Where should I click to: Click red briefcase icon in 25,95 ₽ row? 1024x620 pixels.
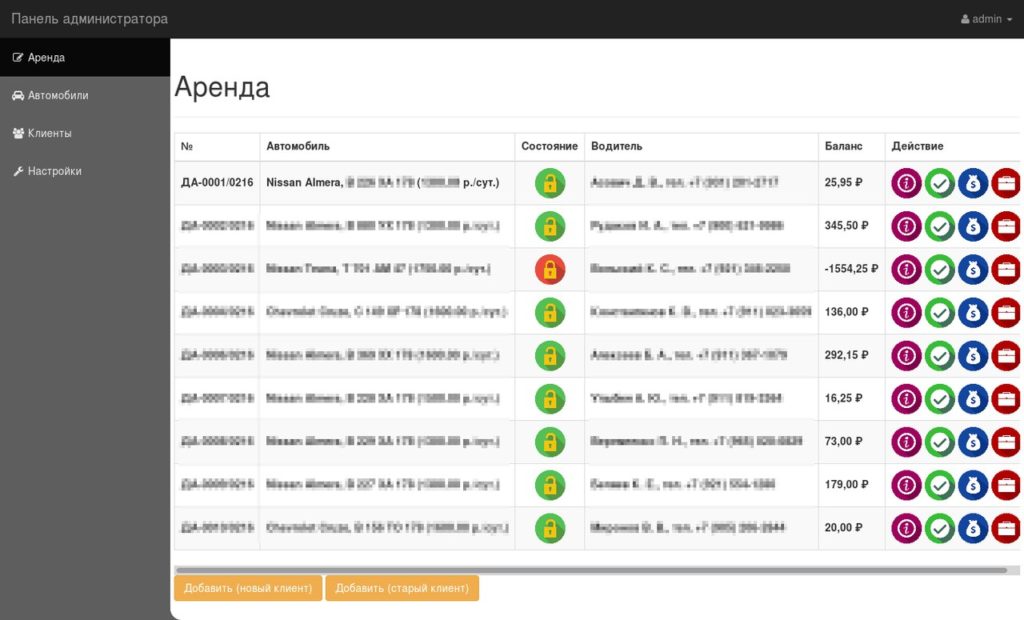tap(1006, 184)
